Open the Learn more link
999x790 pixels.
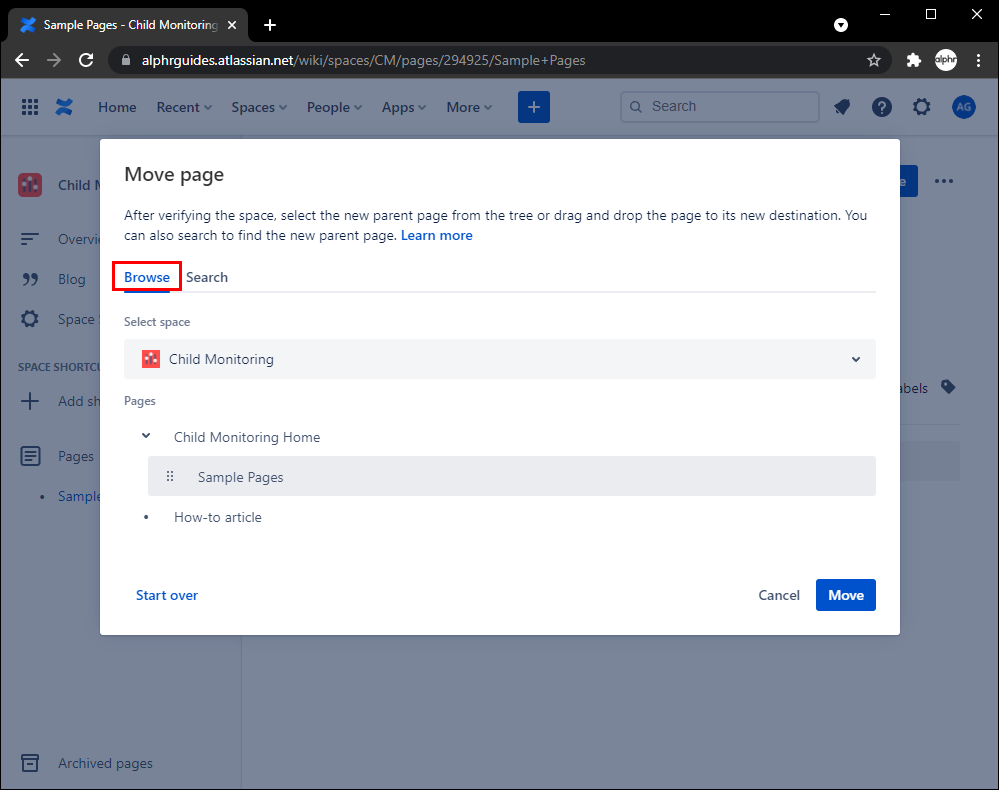pyautogui.click(x=437, y=235)
